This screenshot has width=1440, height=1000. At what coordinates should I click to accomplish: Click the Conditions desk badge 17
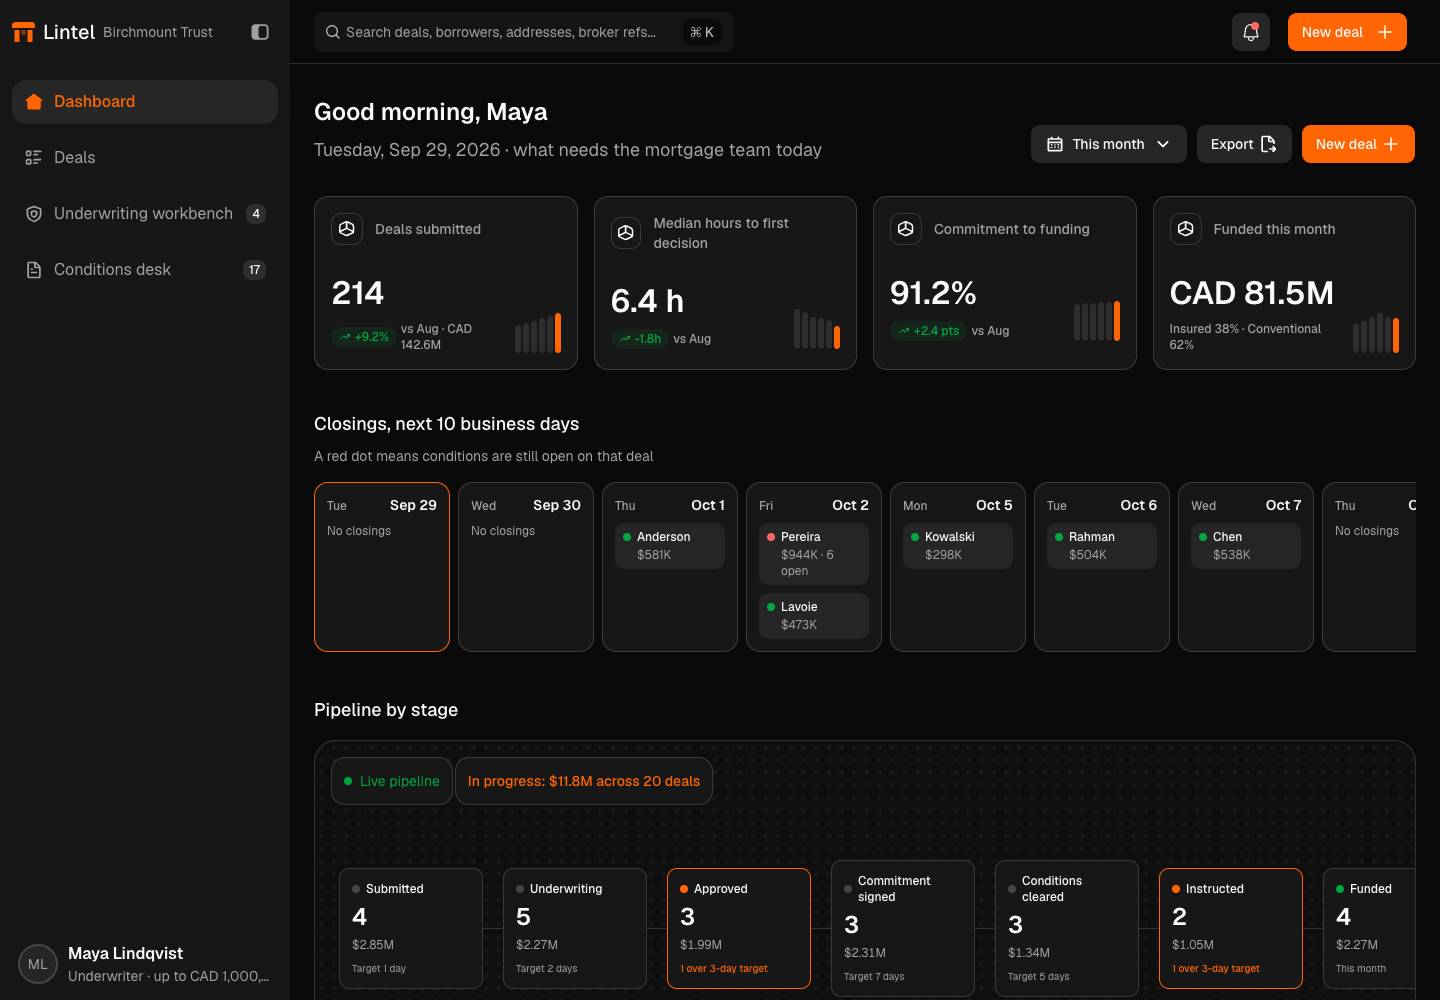255,270
